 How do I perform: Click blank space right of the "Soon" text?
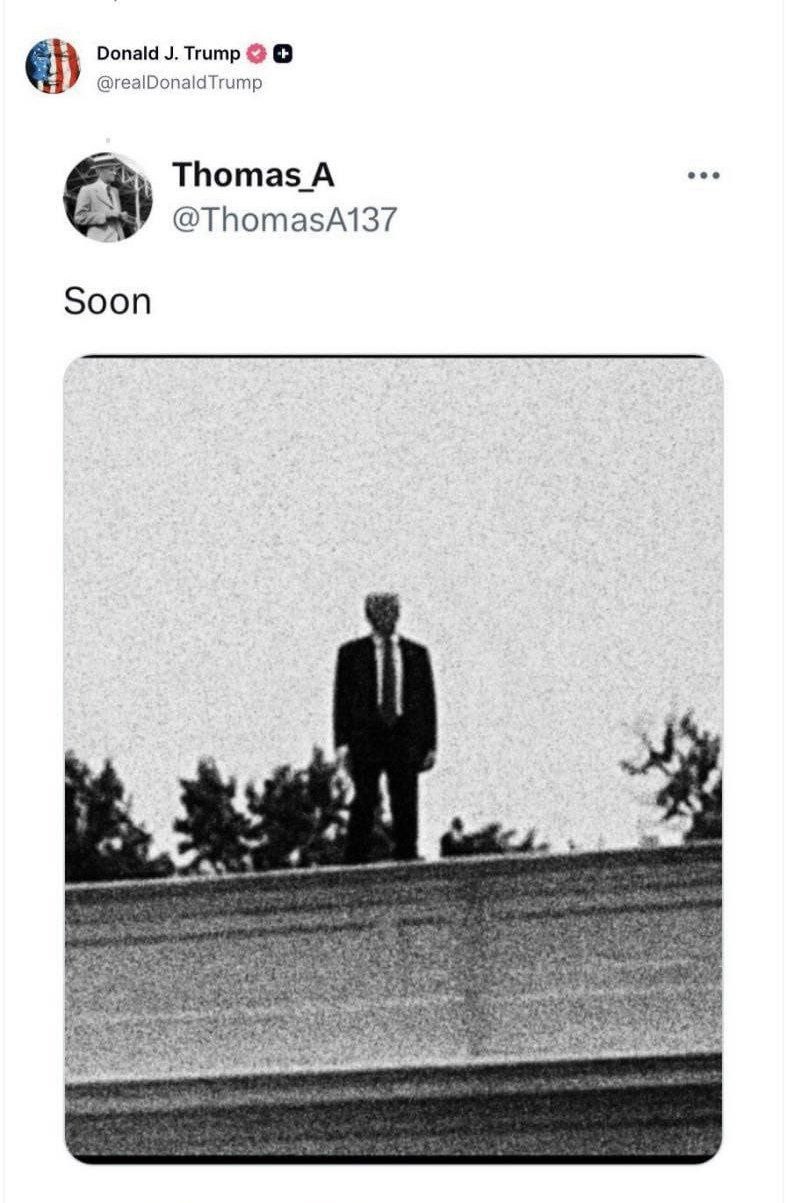click(450, 301)
